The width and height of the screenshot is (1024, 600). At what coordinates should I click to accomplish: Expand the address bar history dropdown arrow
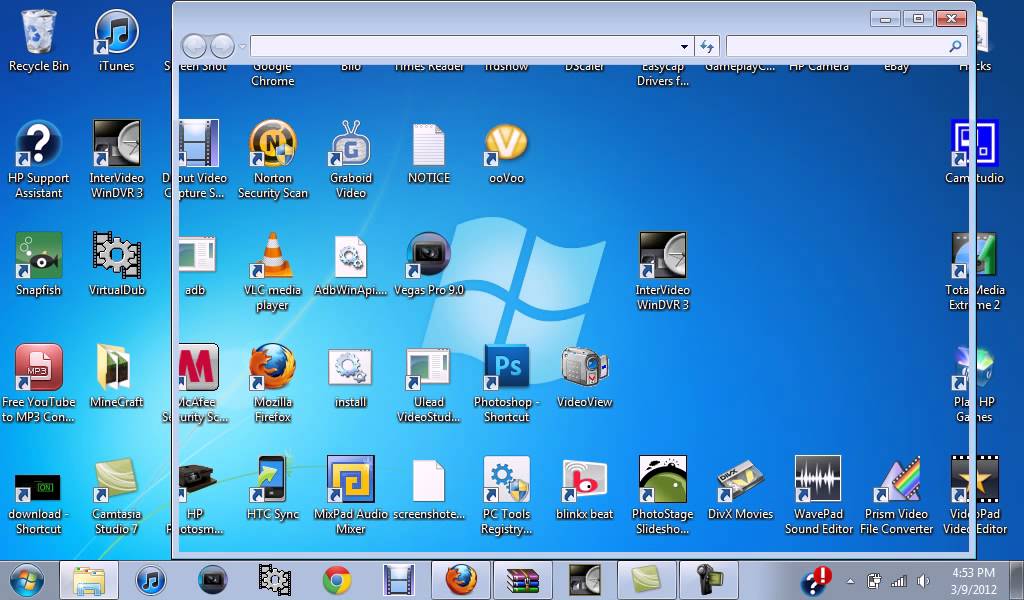[x=684, y=46]
